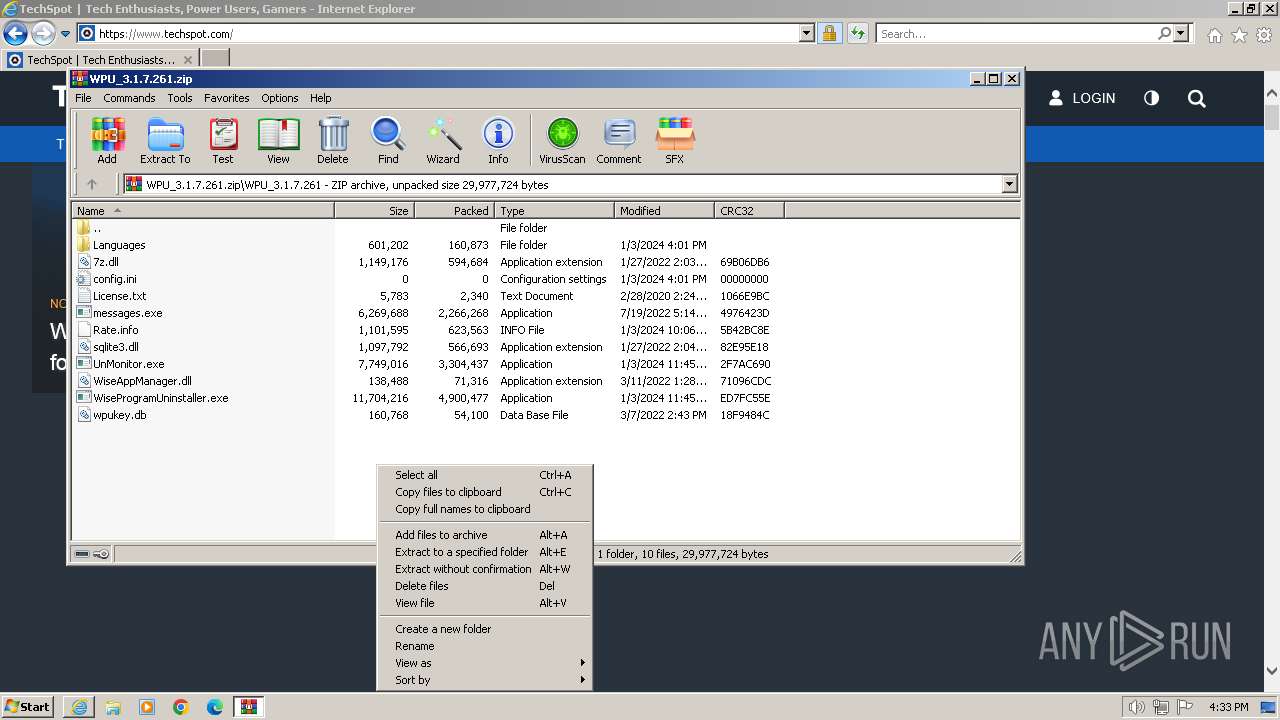Open Chrome from the taskbar
1280x720 pixels.
[x=181, y=707]
